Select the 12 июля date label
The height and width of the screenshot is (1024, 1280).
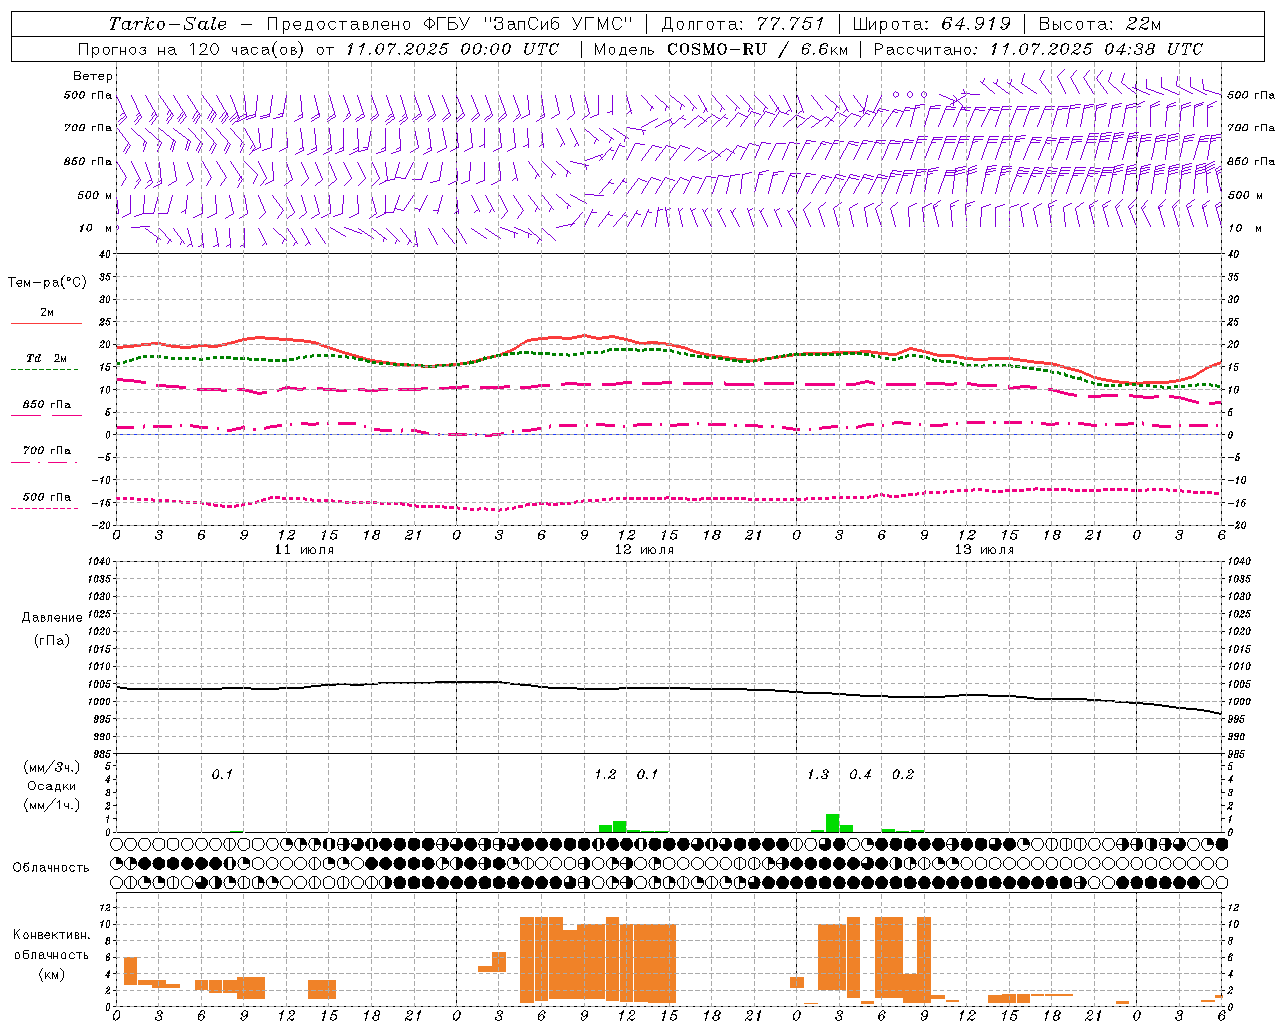[644, 550]
